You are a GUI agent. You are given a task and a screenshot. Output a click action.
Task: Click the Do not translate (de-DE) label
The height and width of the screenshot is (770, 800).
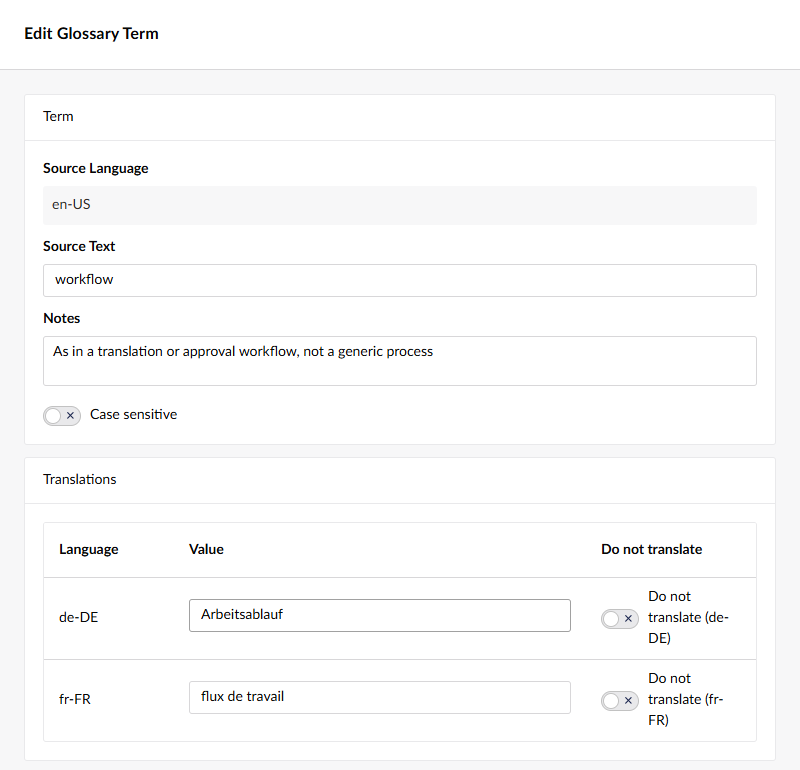pyautogui.click(x=688, y=617)
